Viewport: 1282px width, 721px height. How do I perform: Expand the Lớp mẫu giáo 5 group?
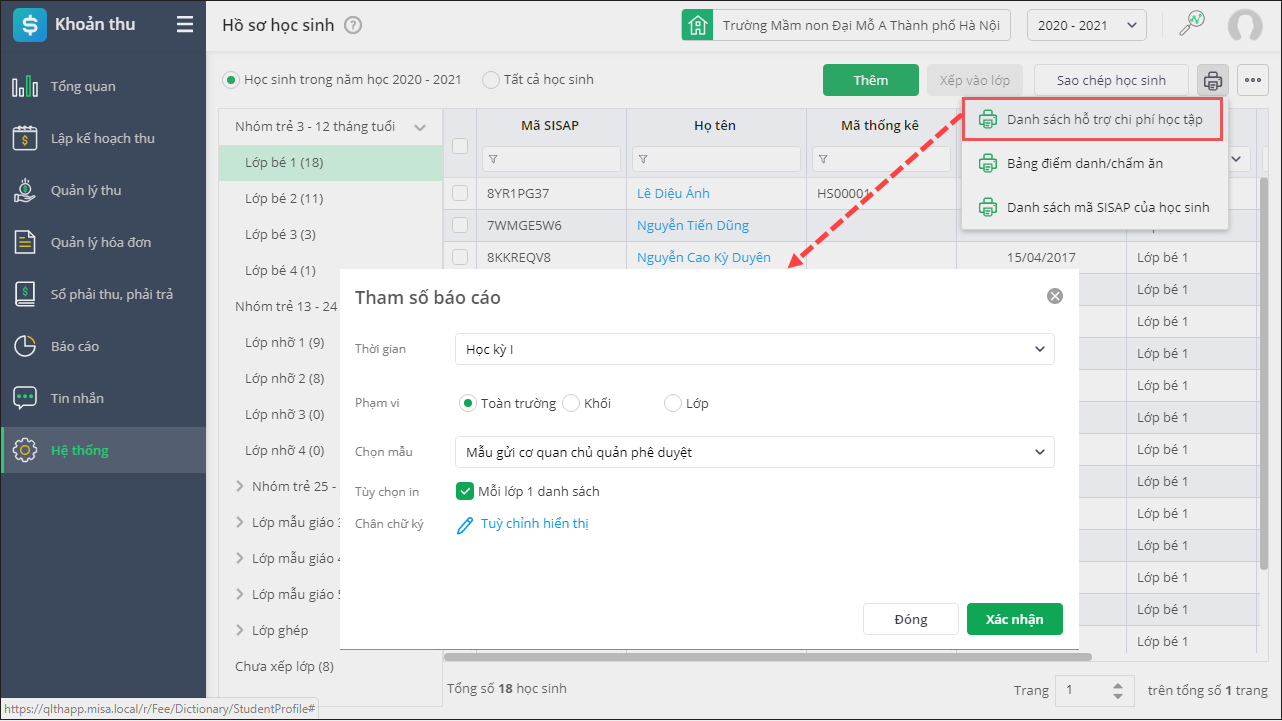point(240,594)
